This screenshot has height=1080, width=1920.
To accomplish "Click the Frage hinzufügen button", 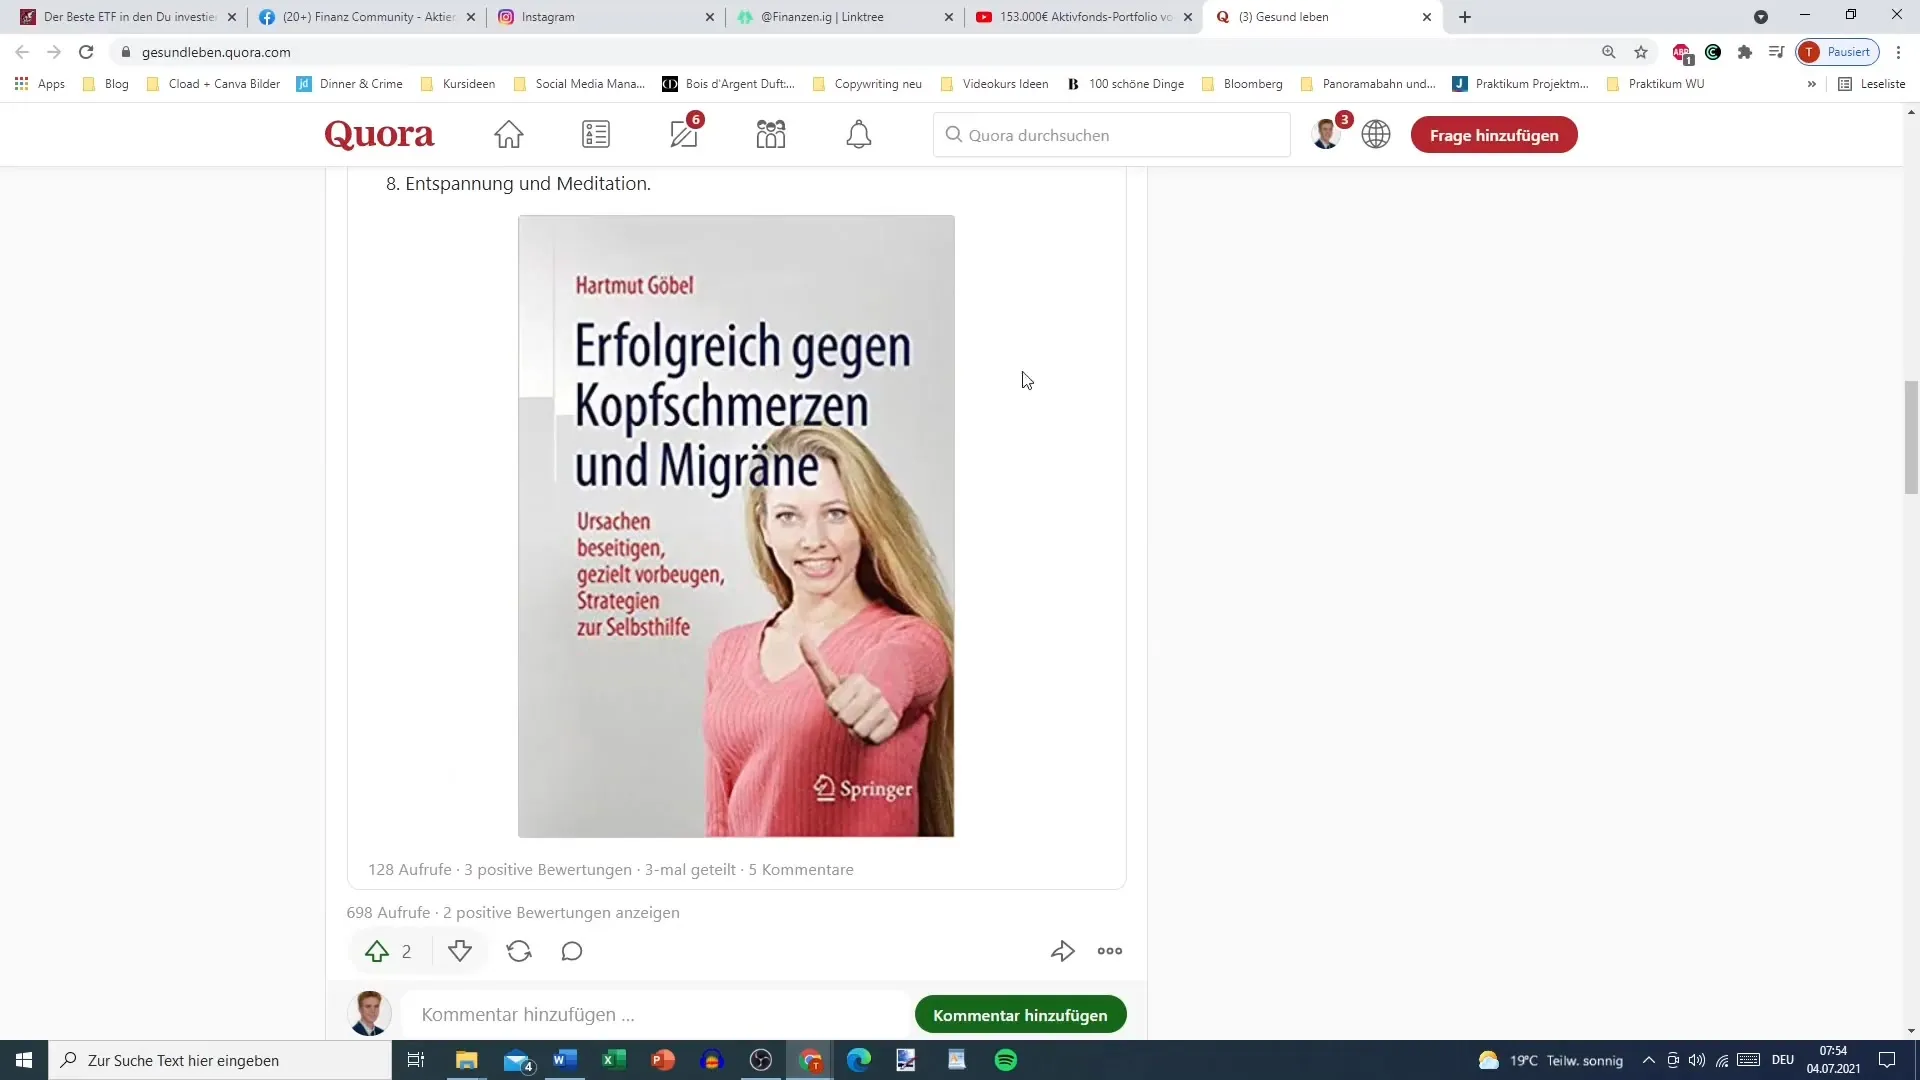I will [x=1494, y=135].
